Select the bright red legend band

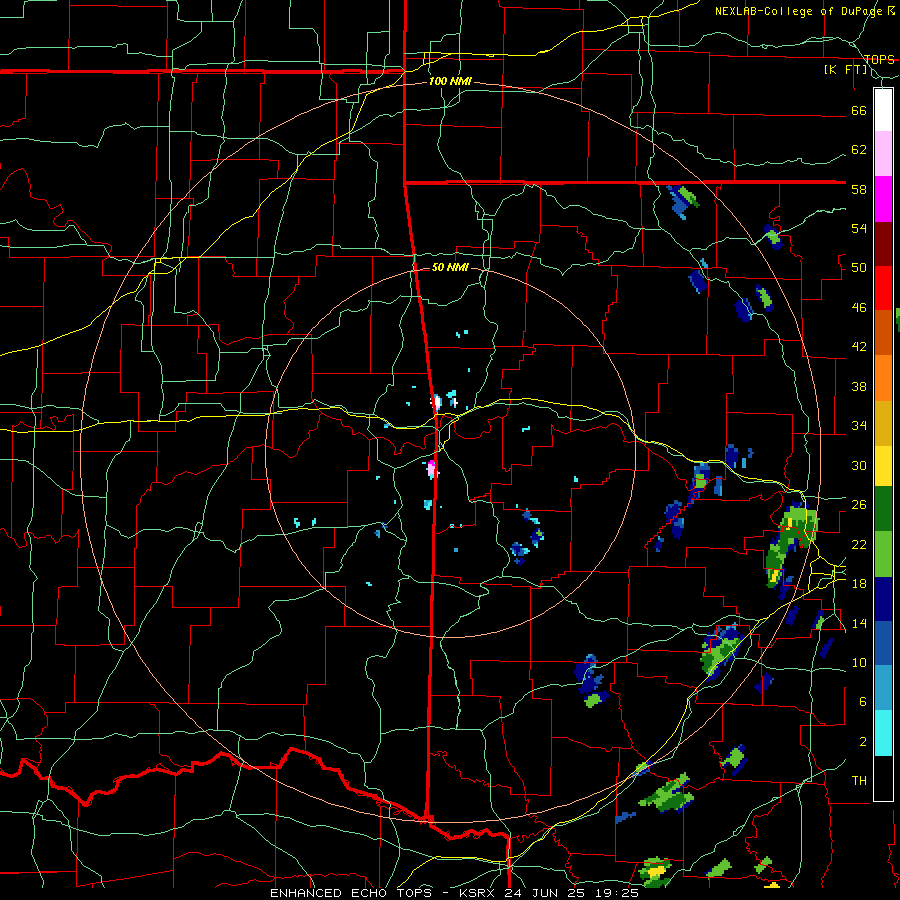(883, 288)
